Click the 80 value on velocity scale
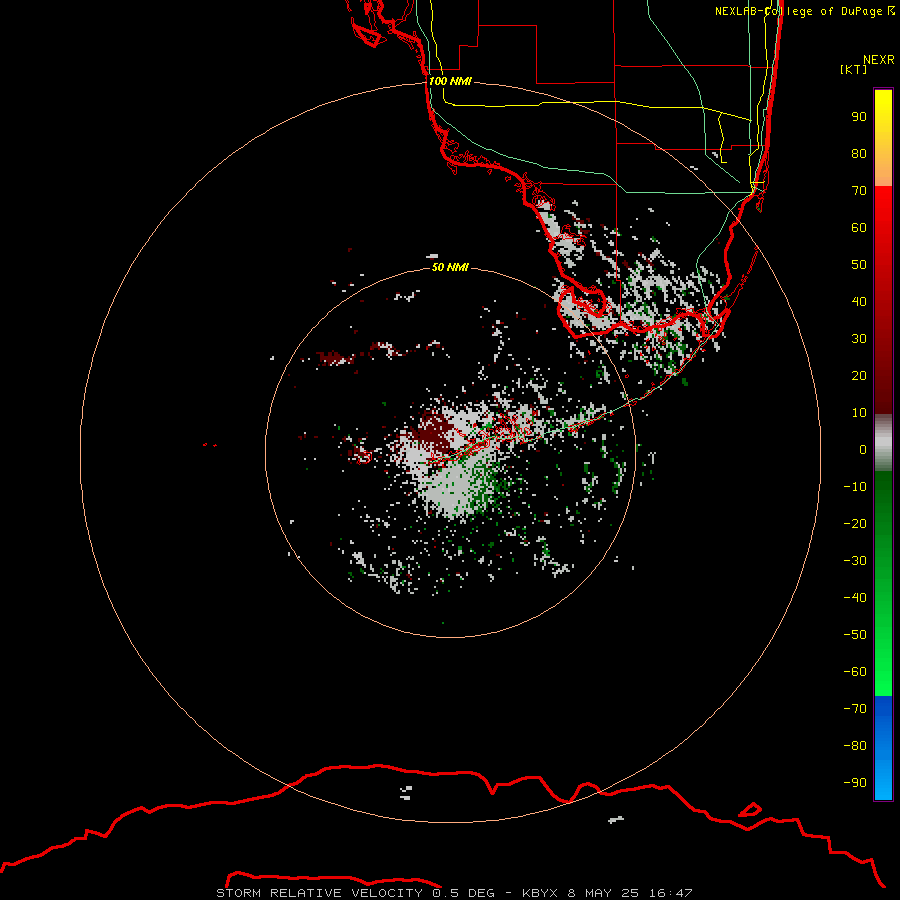Image resolution: width=900 pixels, height=900 pixels. coord(859,153)
